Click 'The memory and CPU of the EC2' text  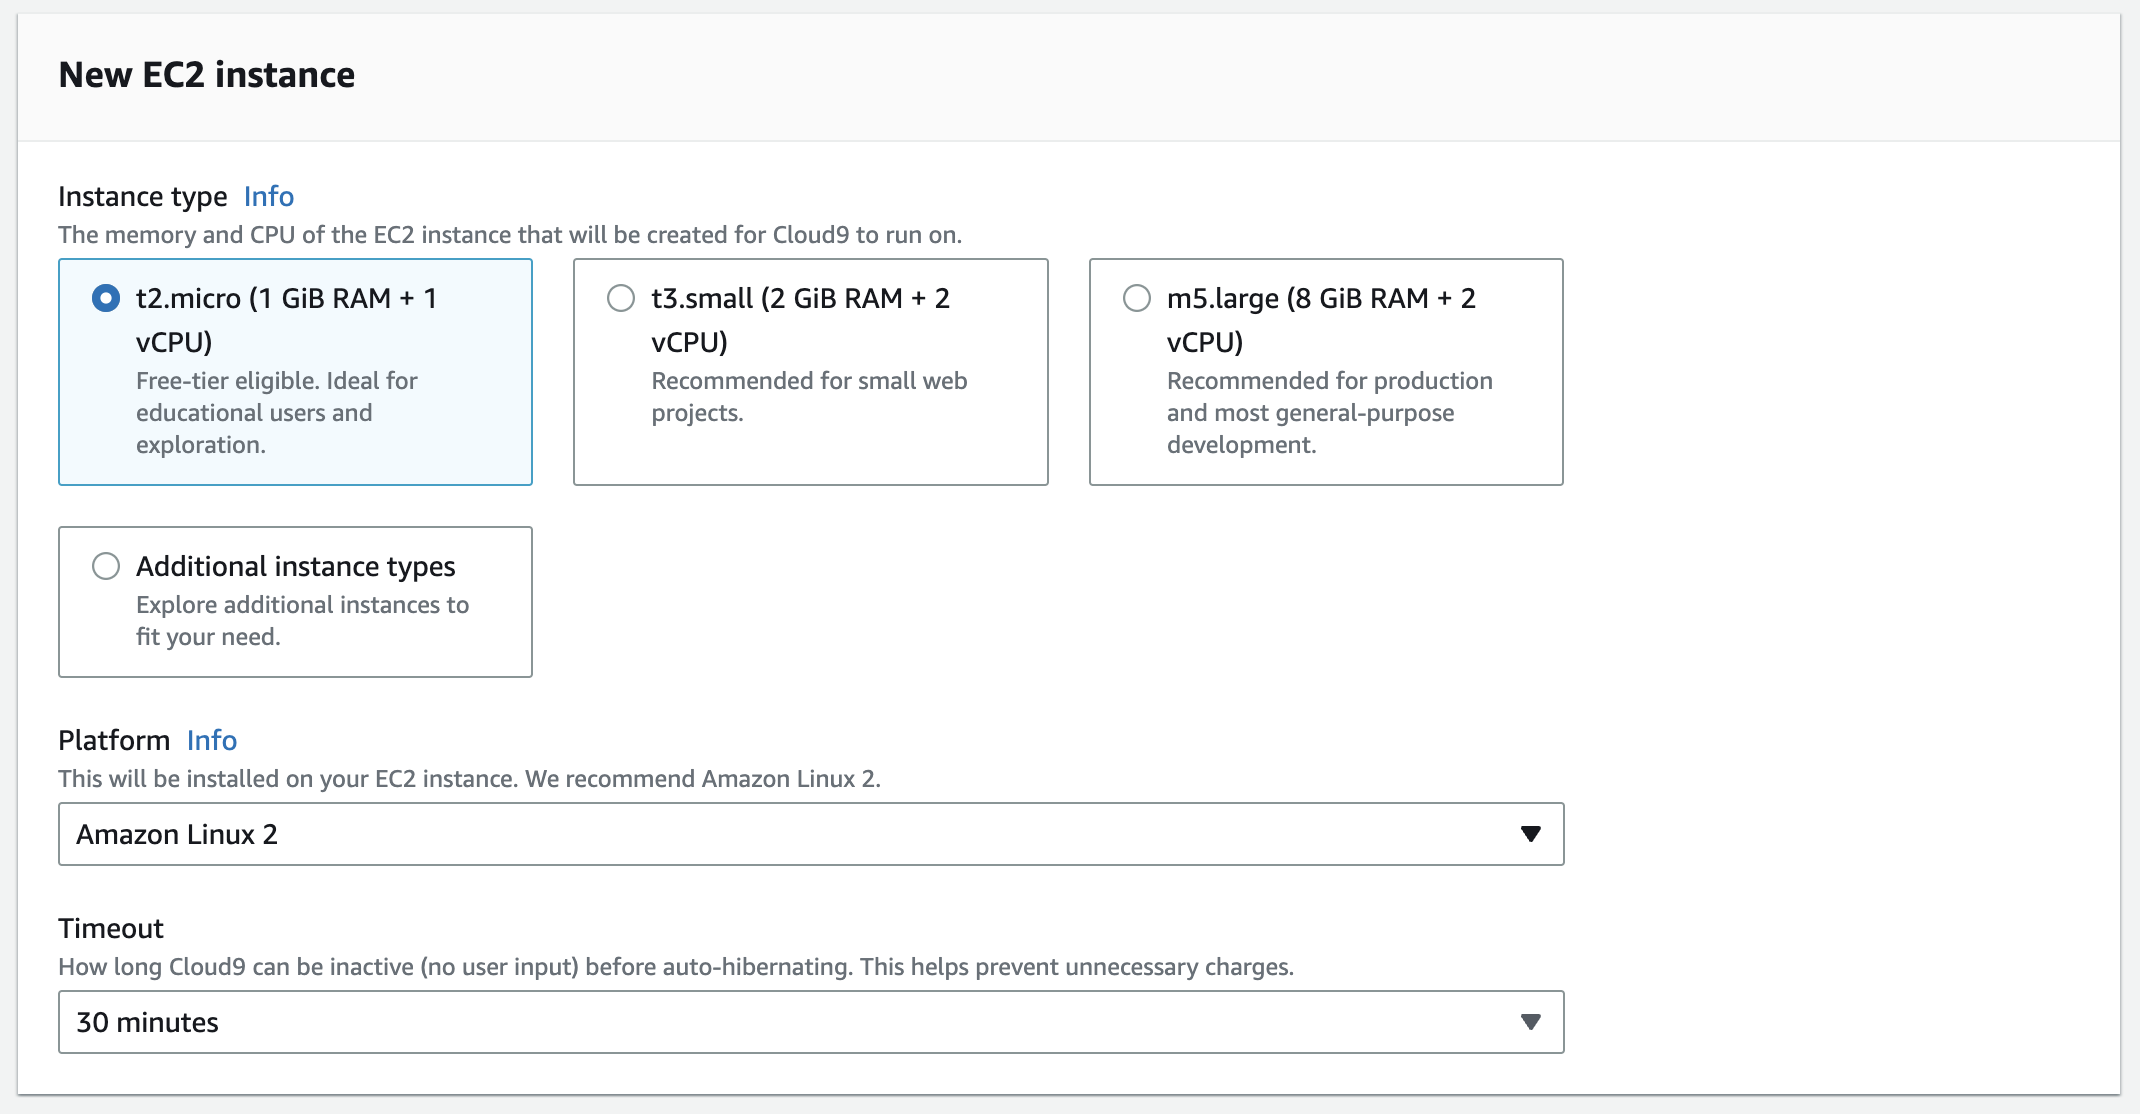tap(510, 235)
